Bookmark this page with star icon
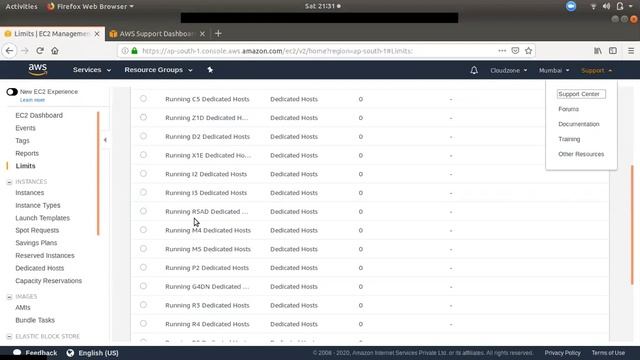The width and height of the screenshot is (640, 360). (x=529, y=51)
